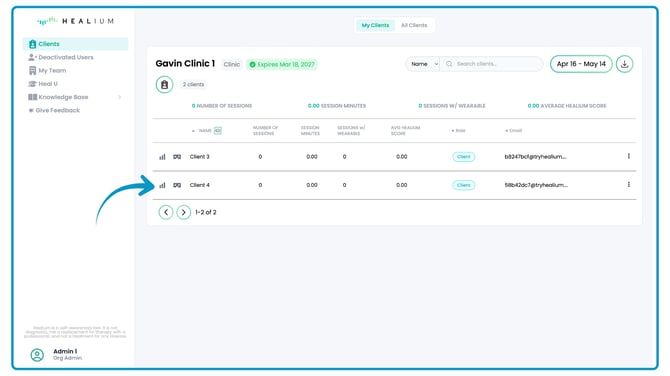Click the 58b42dc7@tryhealium email
This screenshot has height=376, width=670.
pyautogui.click(x=536, y=185)
